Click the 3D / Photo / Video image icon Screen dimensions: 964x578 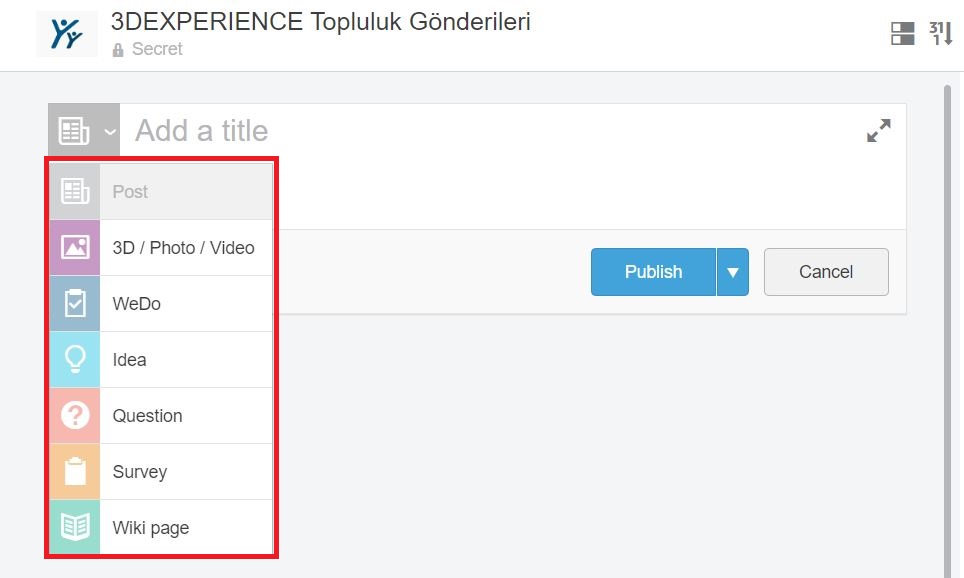click(75, 248)
